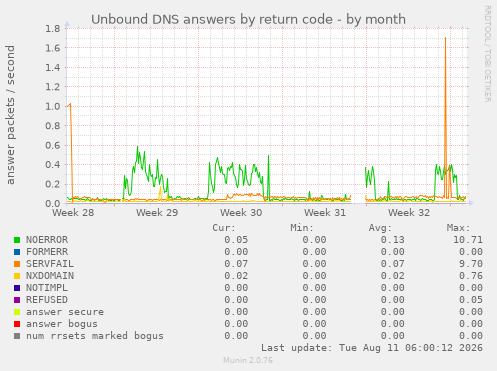497x371 pixels.
Task: Click NOERROR average value 0.13
Action: [393, 240]
